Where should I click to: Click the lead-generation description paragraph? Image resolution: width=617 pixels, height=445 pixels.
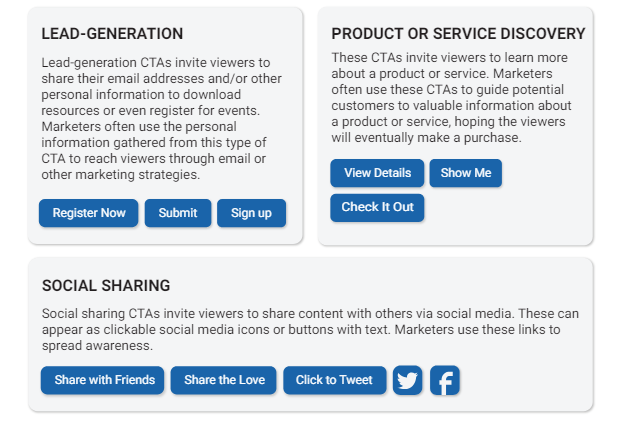161,118
